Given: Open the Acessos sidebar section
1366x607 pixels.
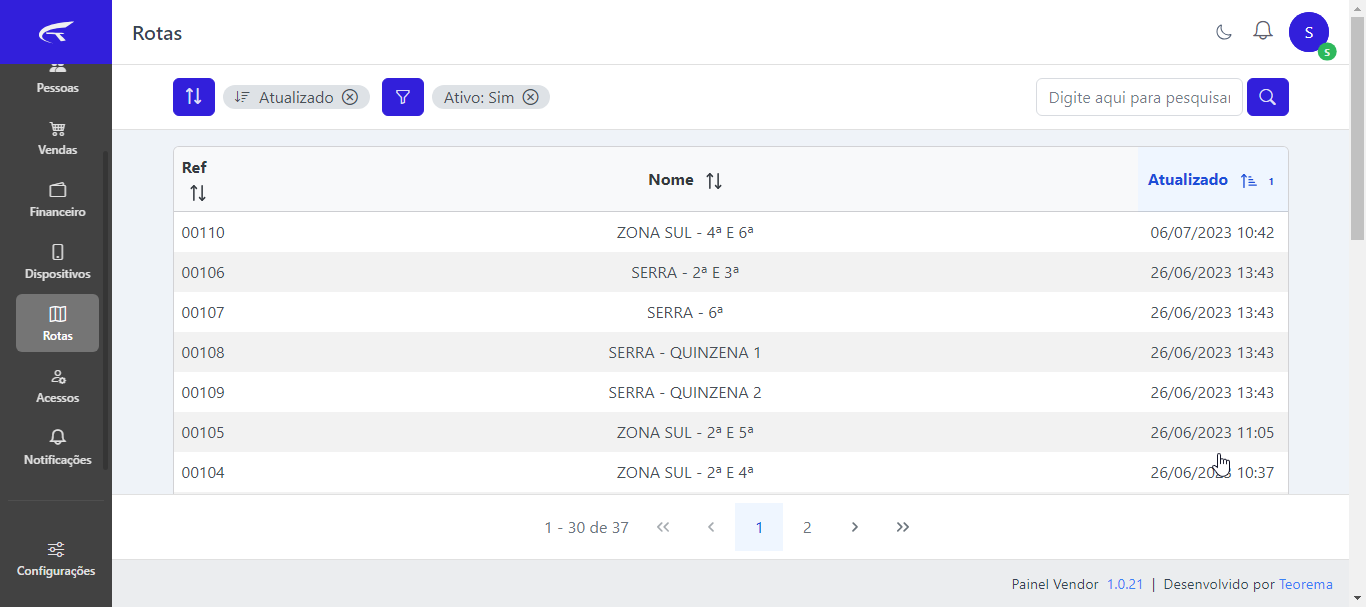Looking at the screenshot, I should click(57, 386).
